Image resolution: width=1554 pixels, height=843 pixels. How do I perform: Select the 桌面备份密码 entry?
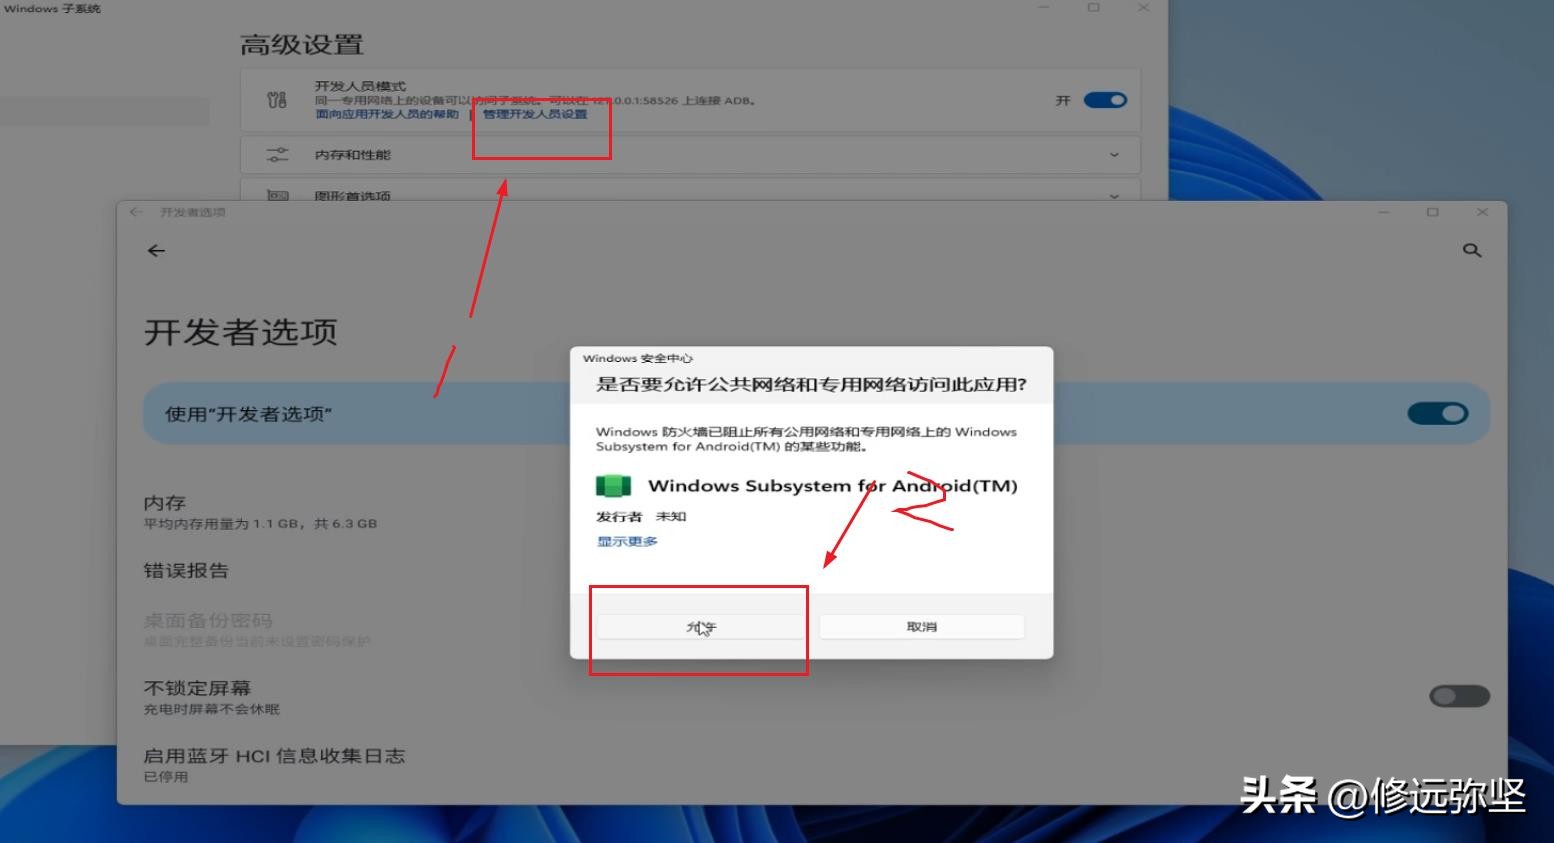(x=257, y=629)
